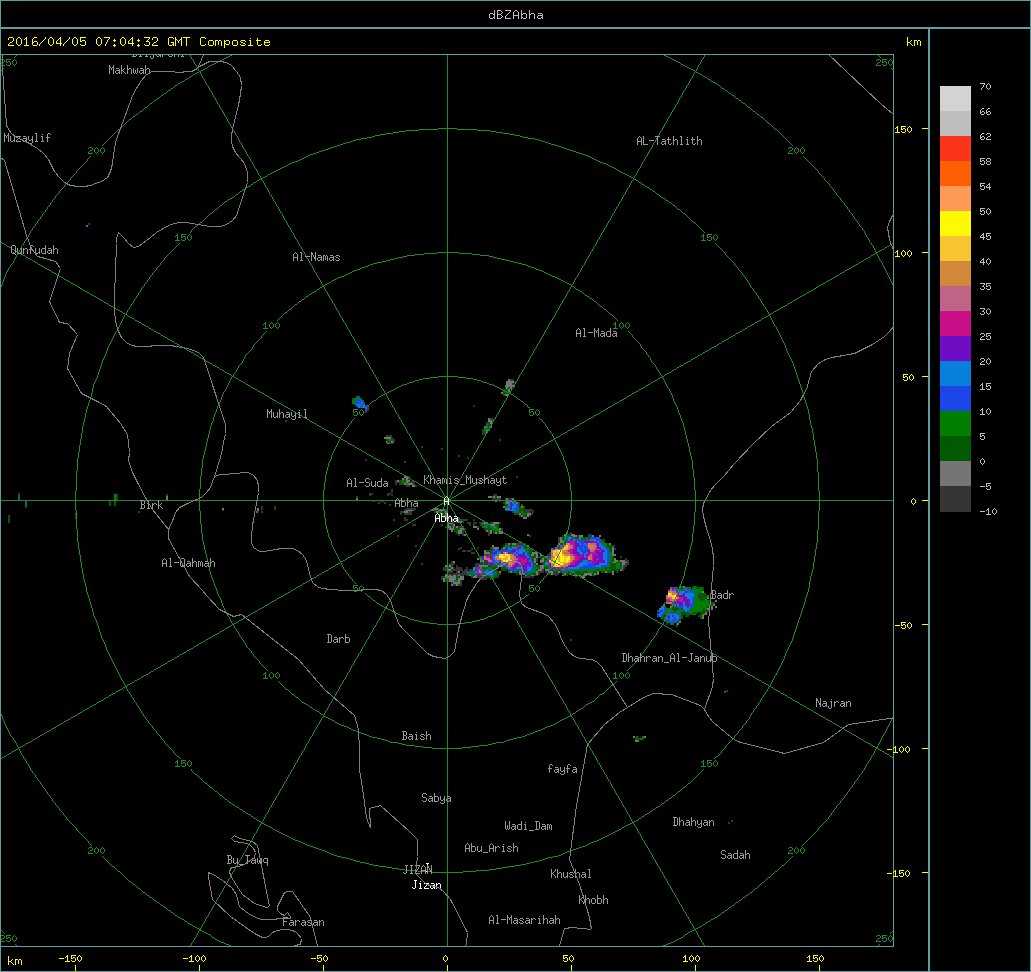The image size is (1031, 972).
Task: Select the Farasan island label
Action: [303, 922]
